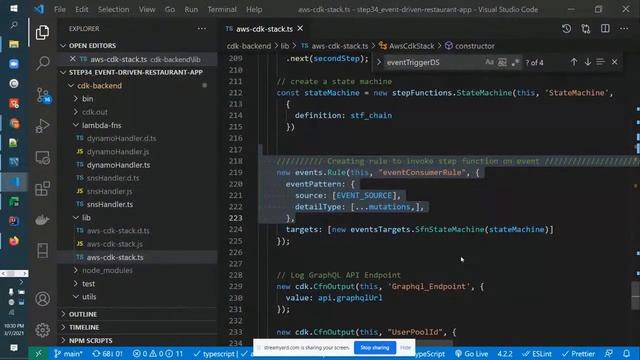
Task: Open the Help menu
Action: (x=254, y=9)
